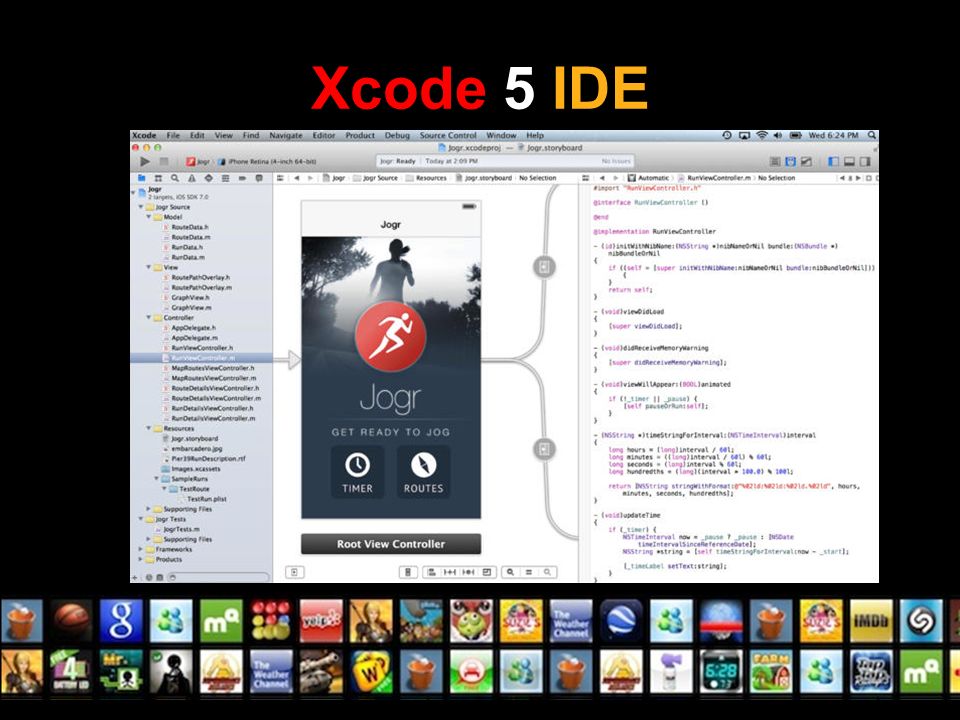Open the Symbol navigator icon

click(x=158, y=178)
